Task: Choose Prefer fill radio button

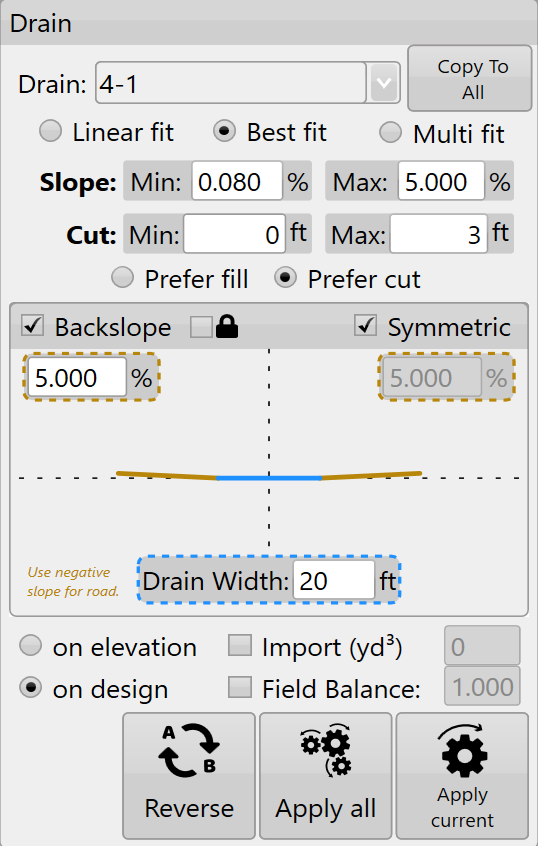Action: (122, 278)
